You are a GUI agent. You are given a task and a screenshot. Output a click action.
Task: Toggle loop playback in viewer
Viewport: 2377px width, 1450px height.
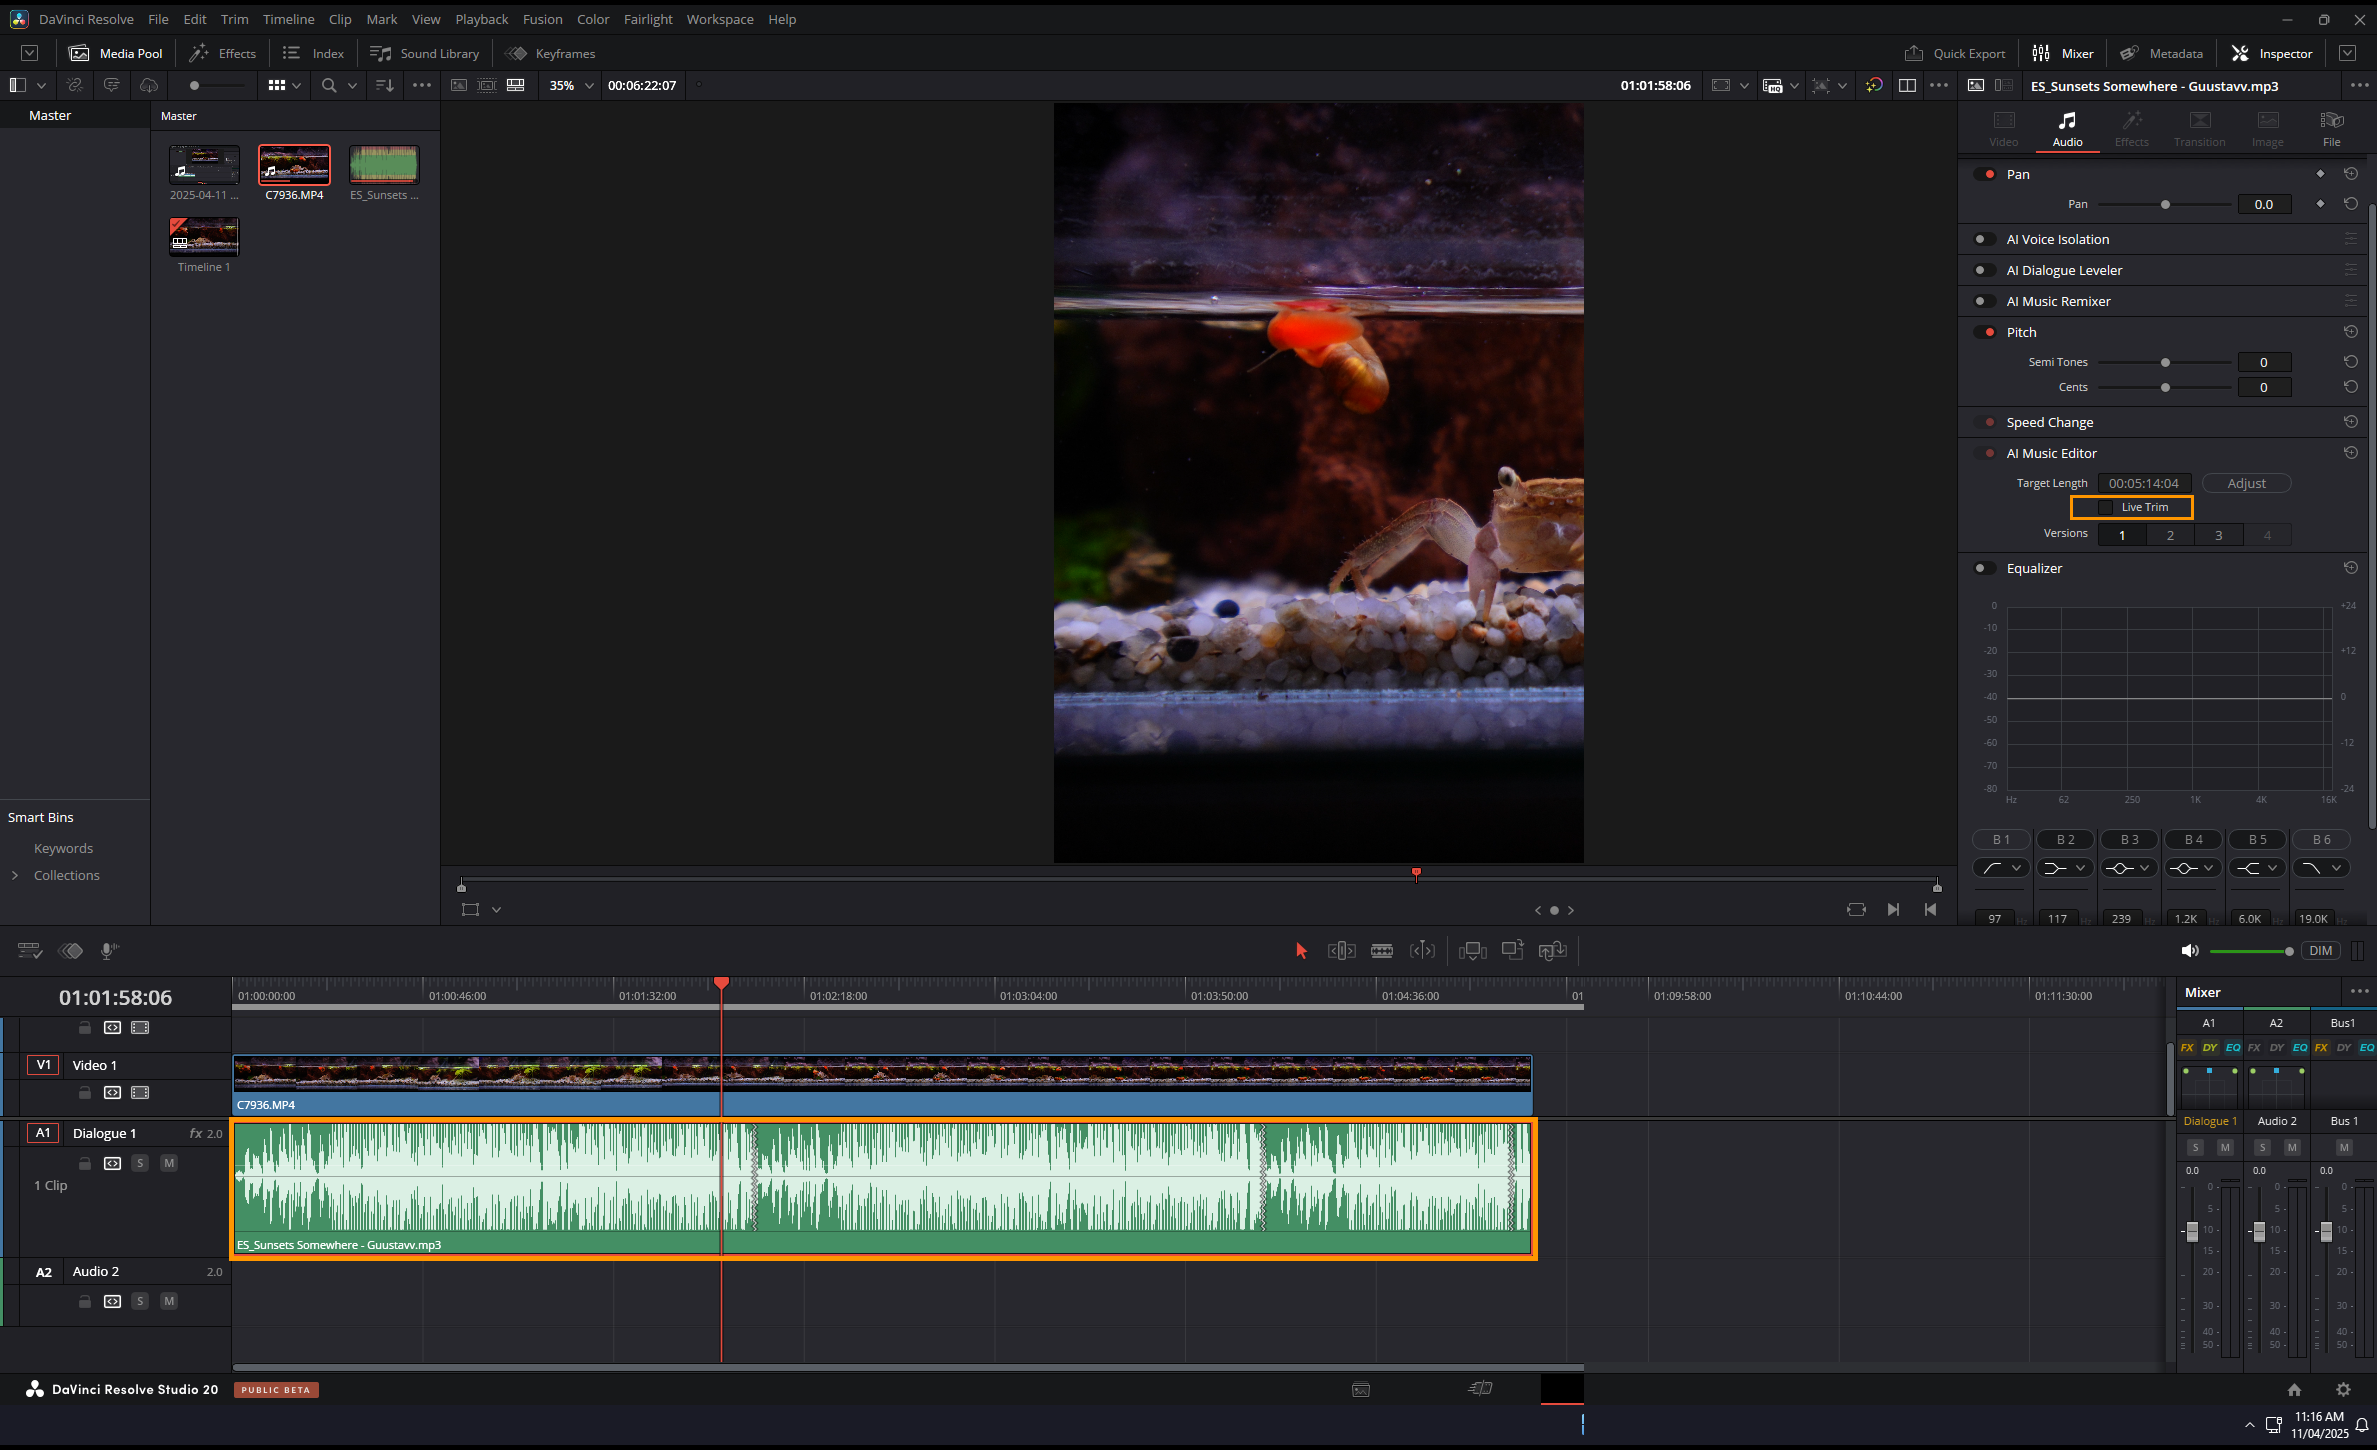(x=1856, y=910)
